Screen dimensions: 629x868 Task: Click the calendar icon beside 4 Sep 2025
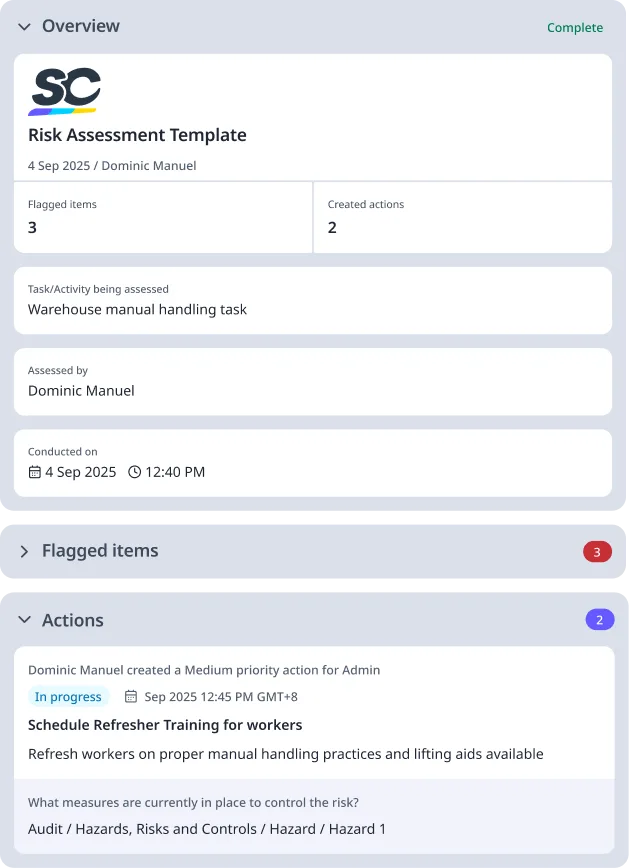click(x=35, y=472)
